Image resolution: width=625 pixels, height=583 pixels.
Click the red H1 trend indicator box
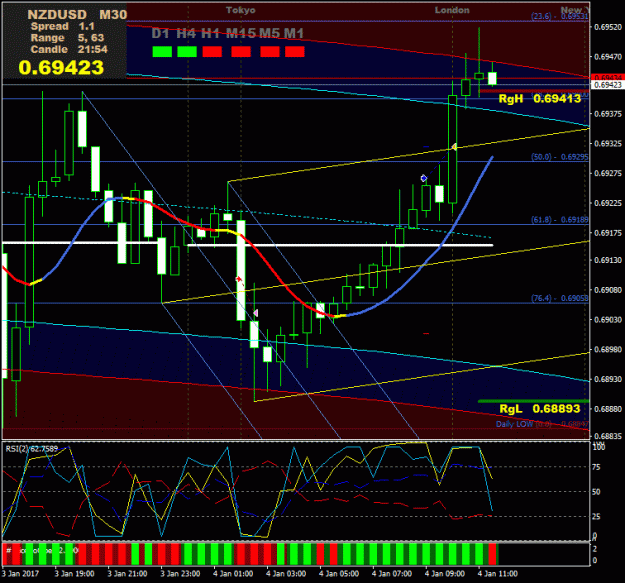click(x=212, y=52)
